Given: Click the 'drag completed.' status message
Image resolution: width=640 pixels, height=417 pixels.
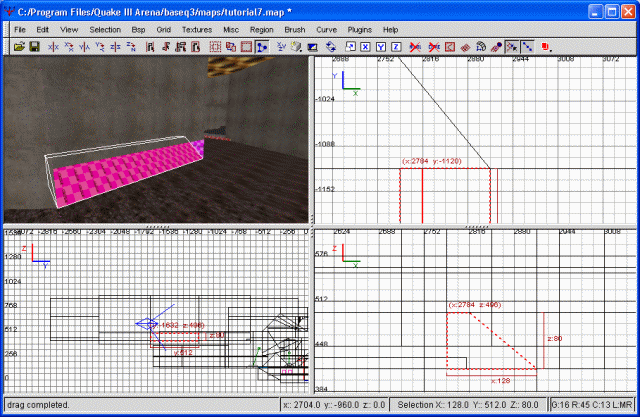Looking at the screenshot, I should pyautogui.click(x=38, y=405).
